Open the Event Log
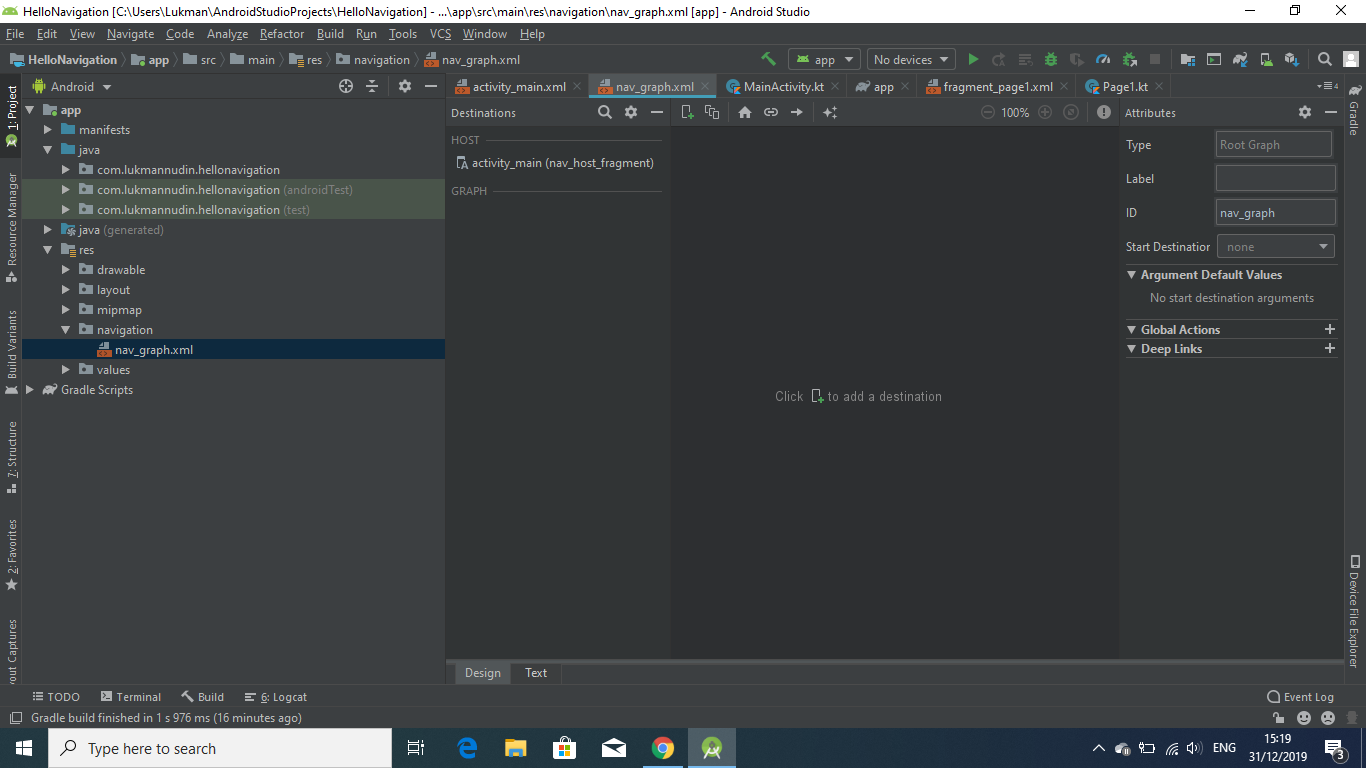Image resolution: width=1366 pixels, height=768 pixels. click(x=1300, y=696)
